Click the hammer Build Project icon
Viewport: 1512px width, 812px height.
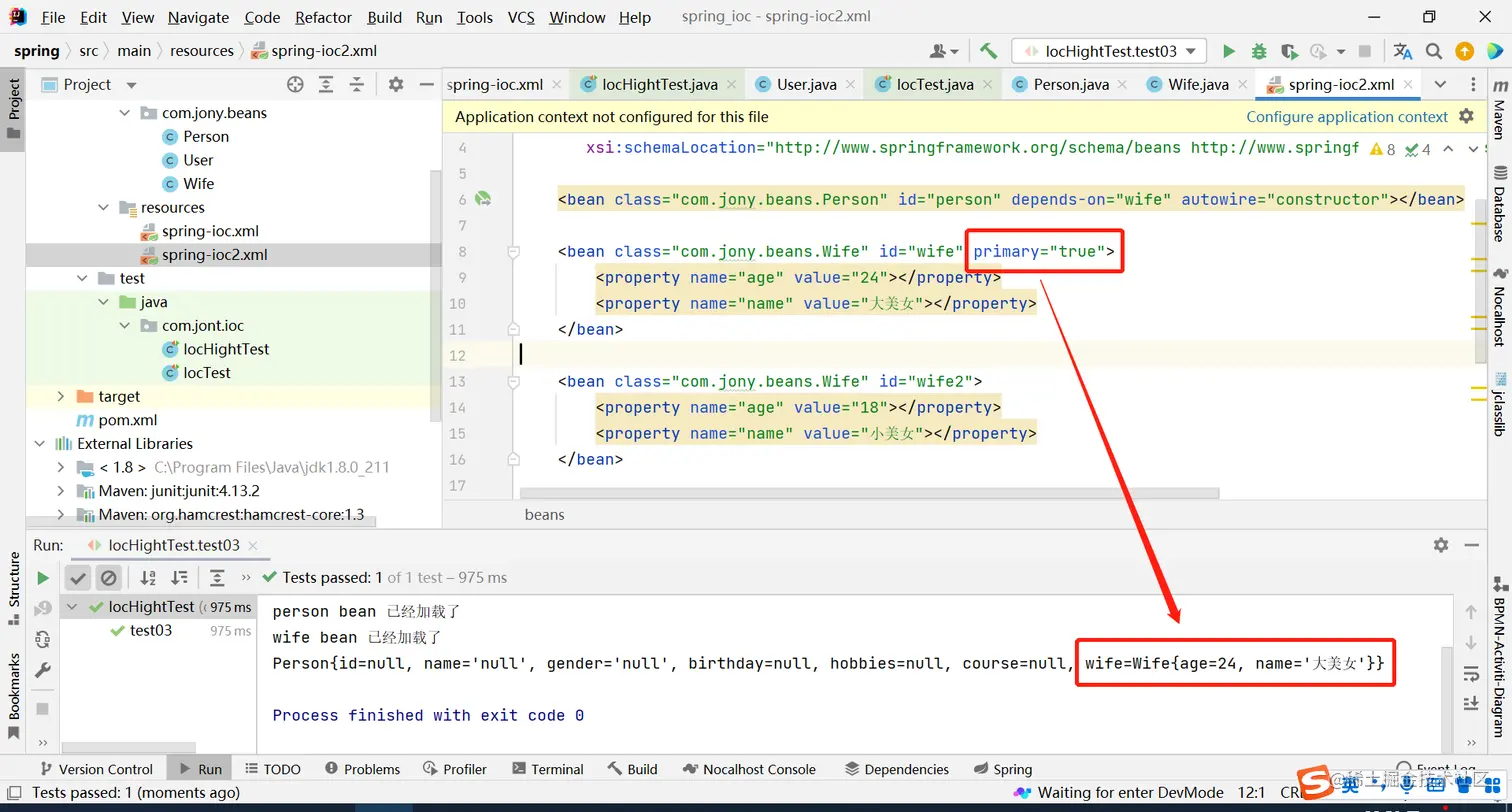point(988,51)
